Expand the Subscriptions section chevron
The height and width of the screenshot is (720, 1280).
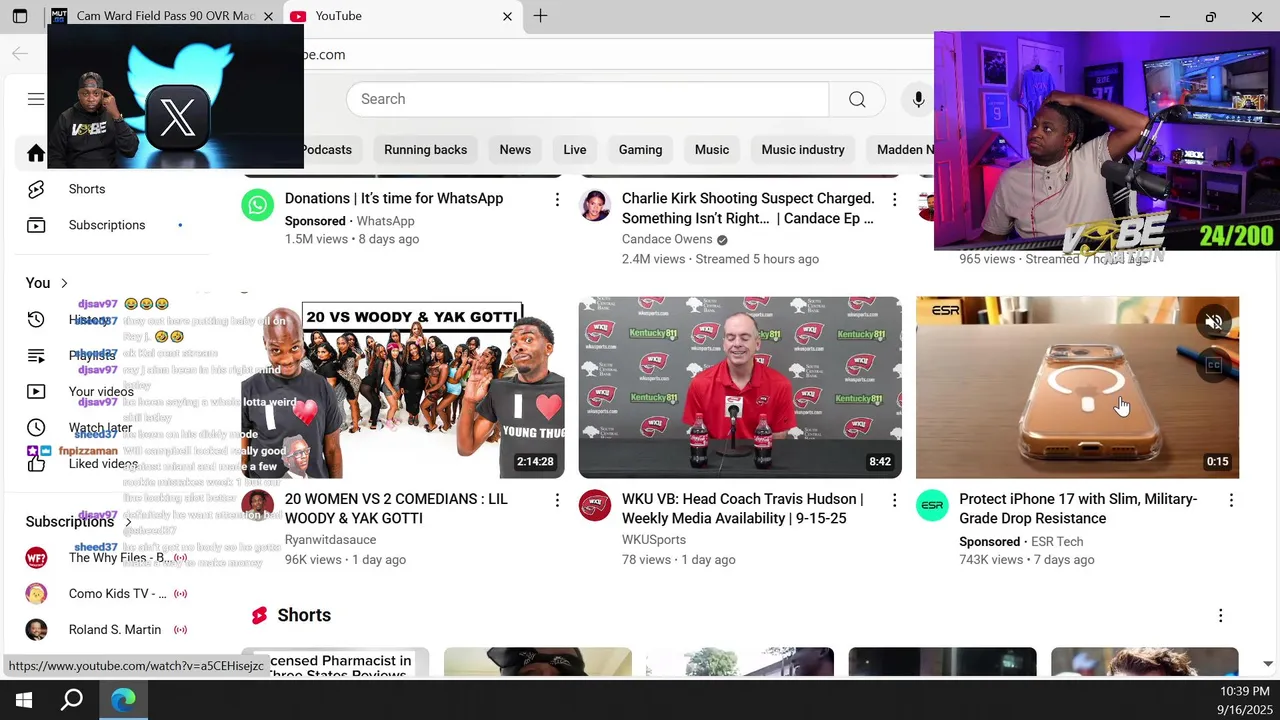click(x=128, y=522)
